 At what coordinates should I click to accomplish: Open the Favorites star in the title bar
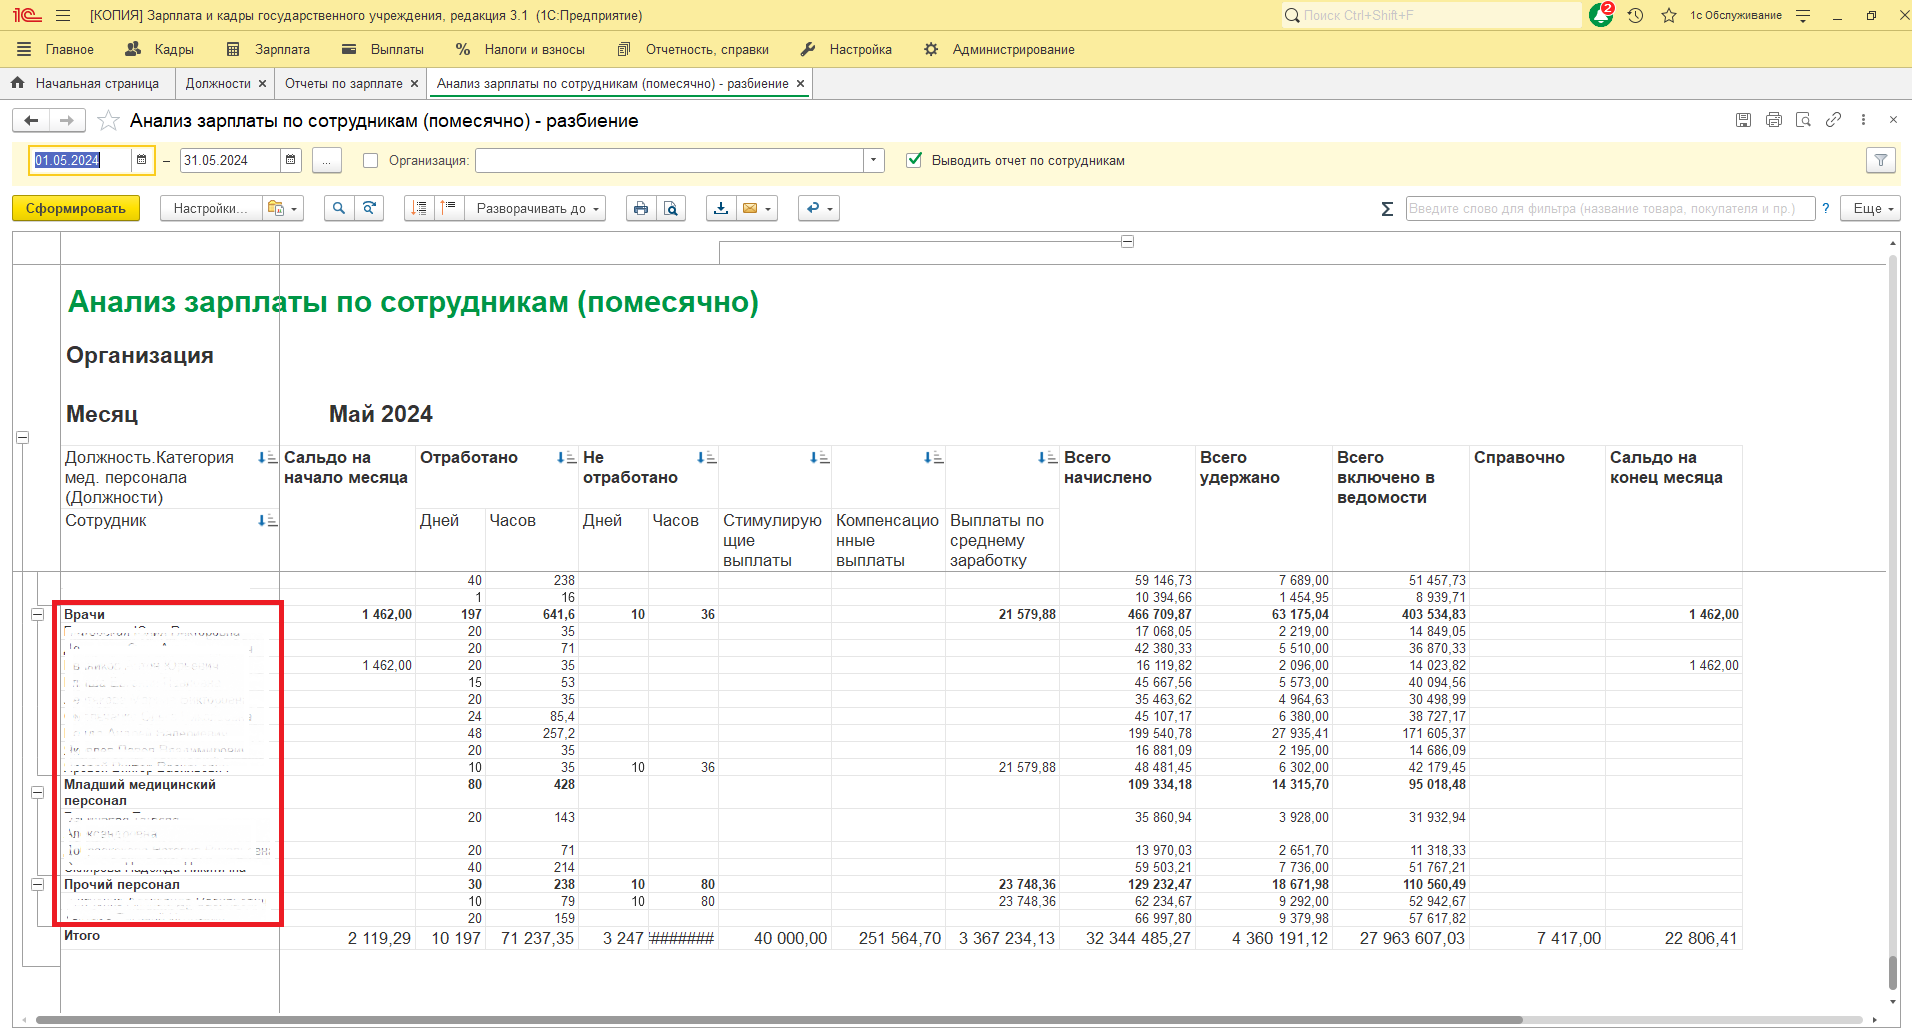pyautogui.click(x=1668, y=15)
